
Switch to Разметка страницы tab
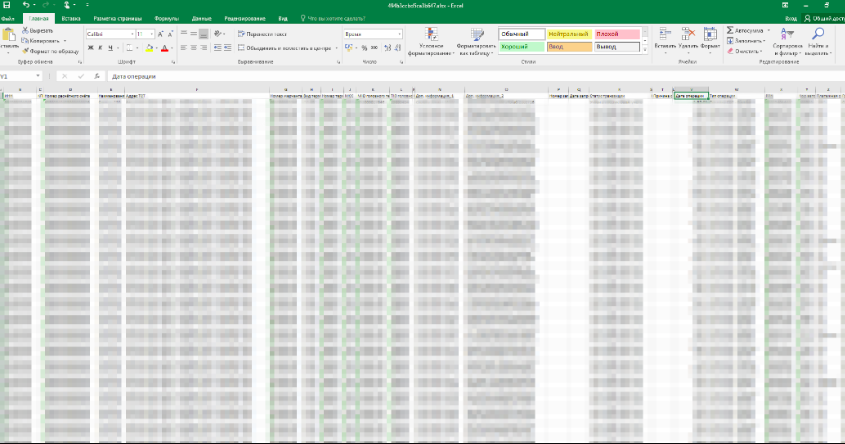tap(117, 18)
